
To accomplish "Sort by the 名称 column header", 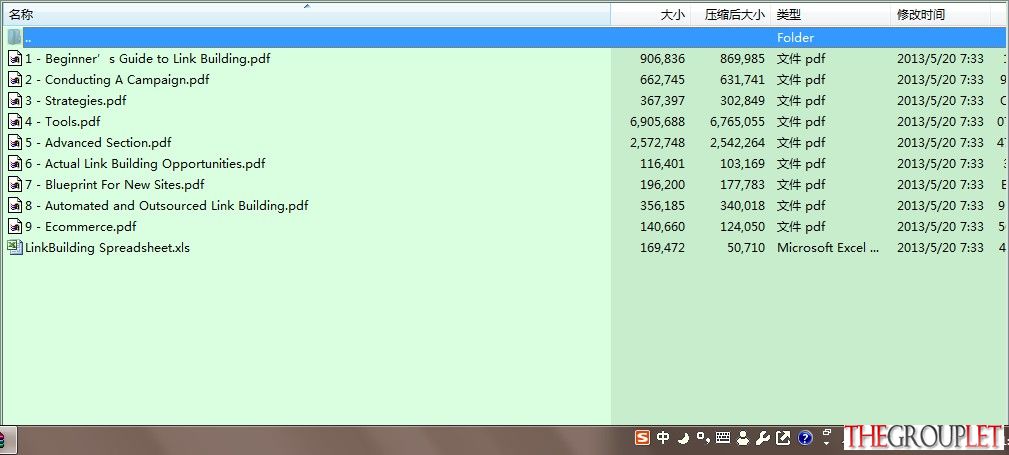I will coord(306,15).
